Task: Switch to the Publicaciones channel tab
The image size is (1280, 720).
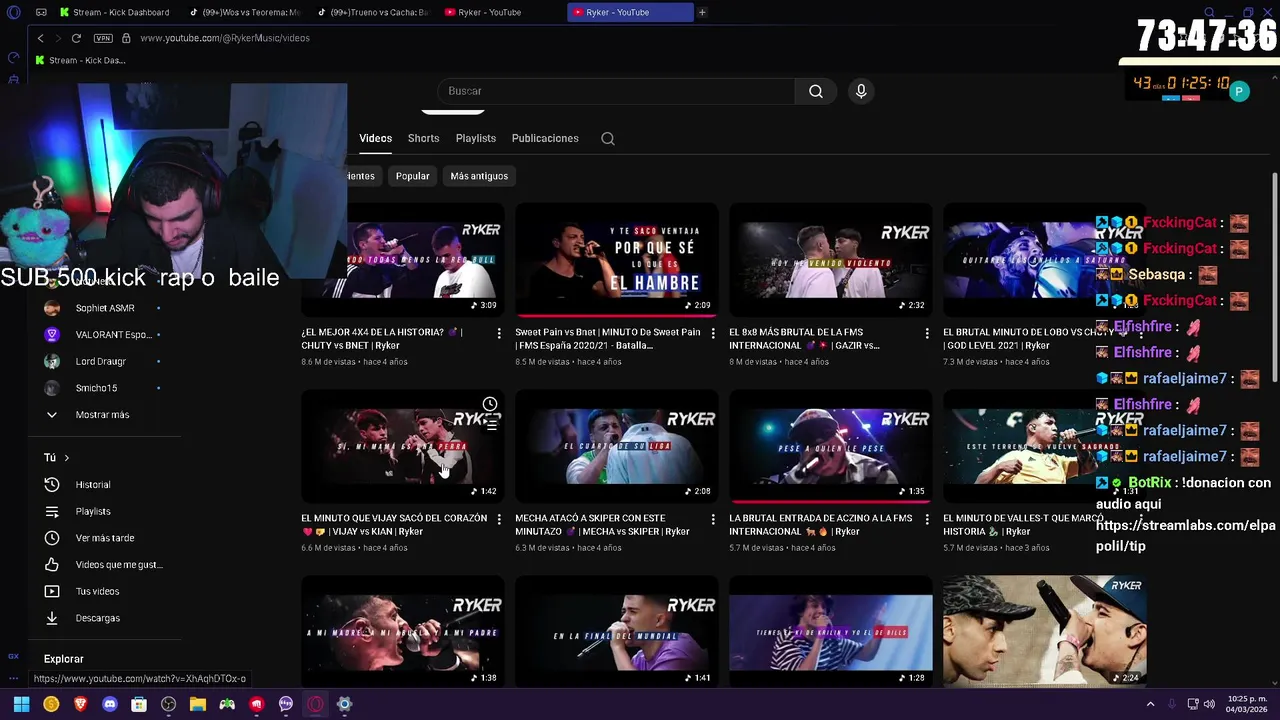Action: tap(545, 139)
